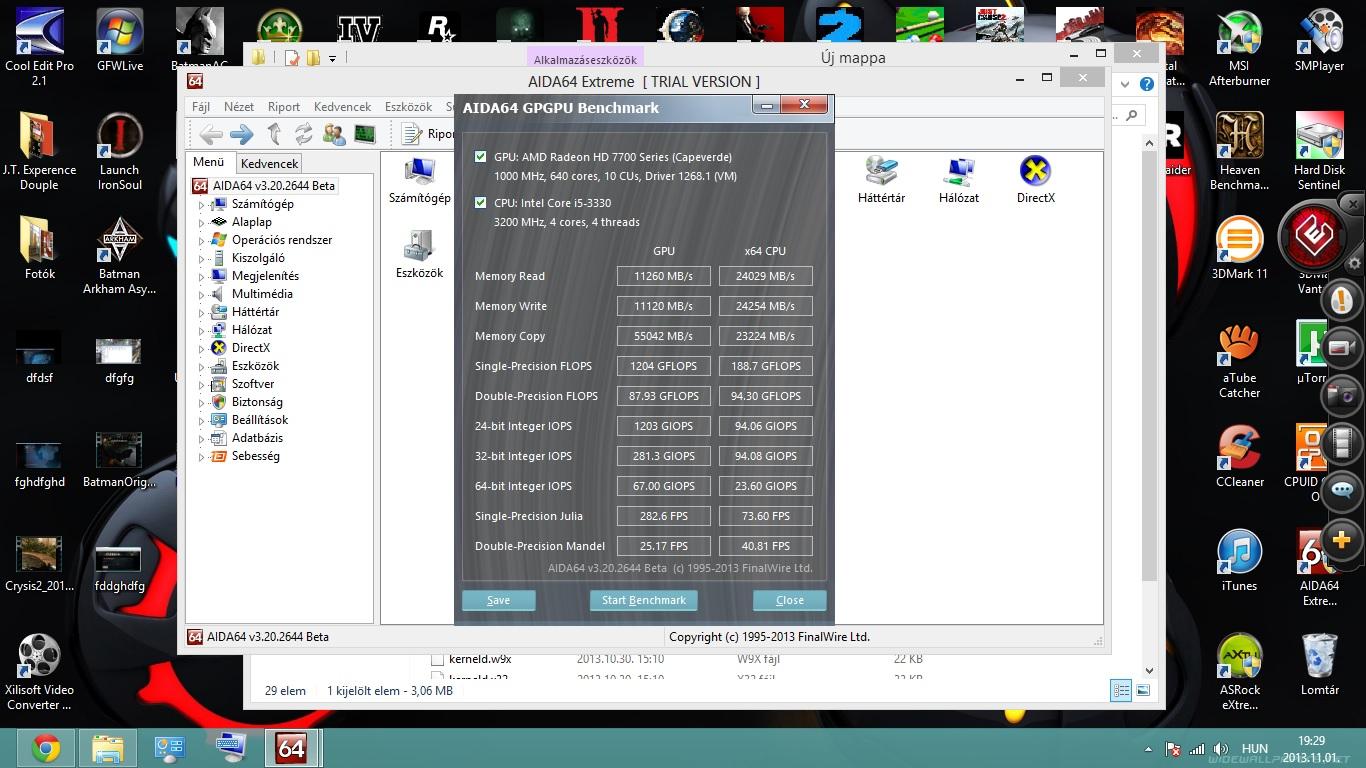Click Explorer scrollbar down arrow
The height and width of the screenshot is (768, 1366).
1149,671
